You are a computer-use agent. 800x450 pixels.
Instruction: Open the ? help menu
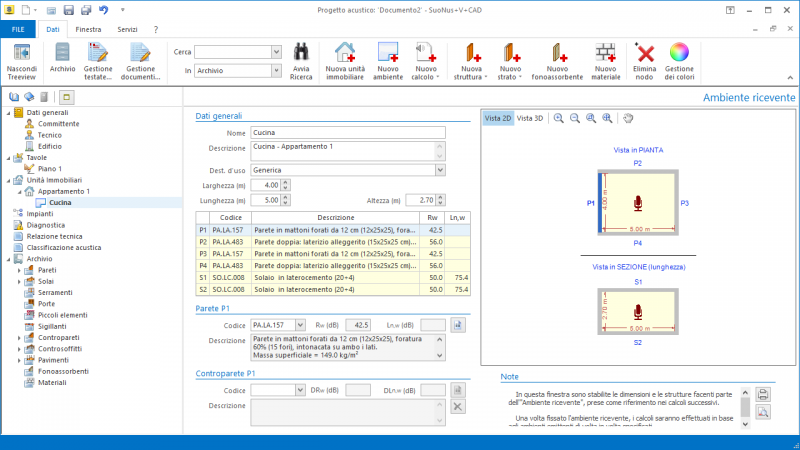coord(156,30)
